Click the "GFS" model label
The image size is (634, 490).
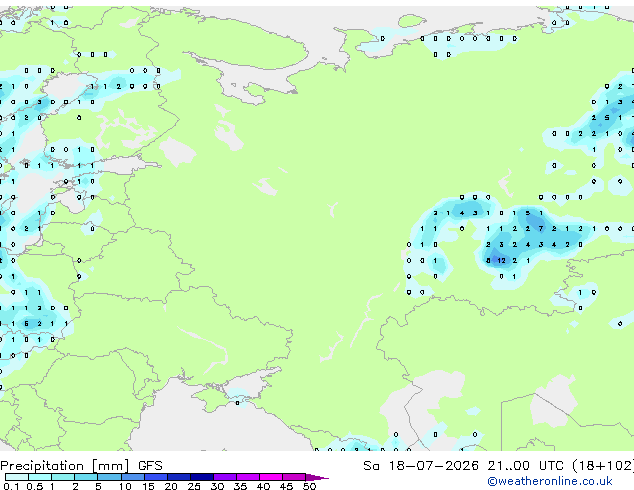pos(150,466)
